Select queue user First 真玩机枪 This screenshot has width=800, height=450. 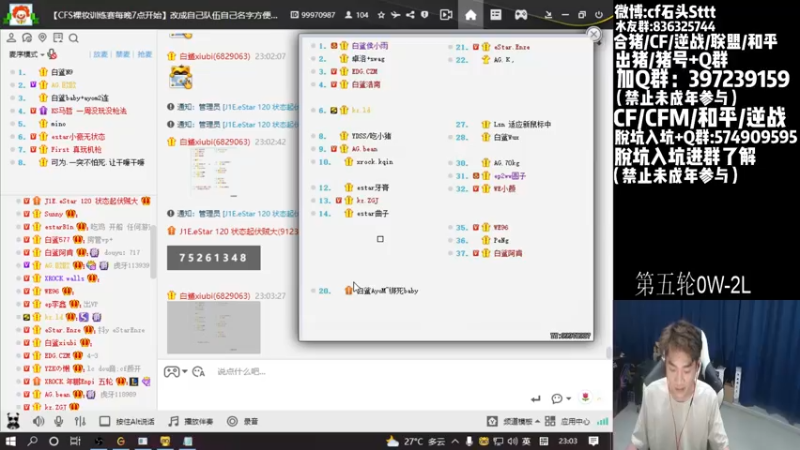(76, 149)
